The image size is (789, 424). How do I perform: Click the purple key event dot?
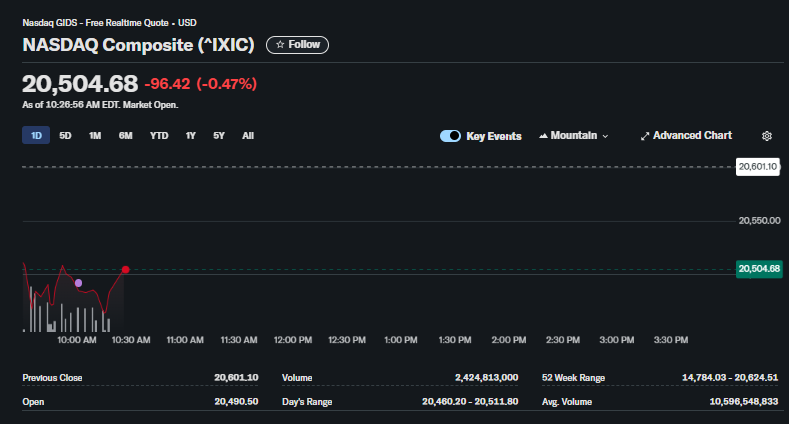click(x=78, y=283)
